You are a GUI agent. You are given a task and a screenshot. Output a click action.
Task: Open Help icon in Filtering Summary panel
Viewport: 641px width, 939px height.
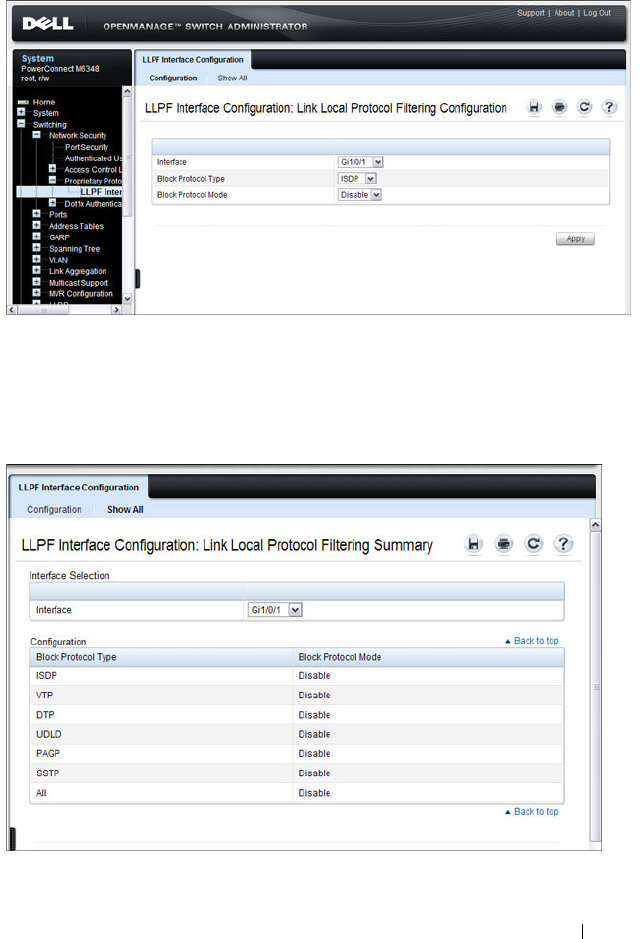(x=563, y=544)
